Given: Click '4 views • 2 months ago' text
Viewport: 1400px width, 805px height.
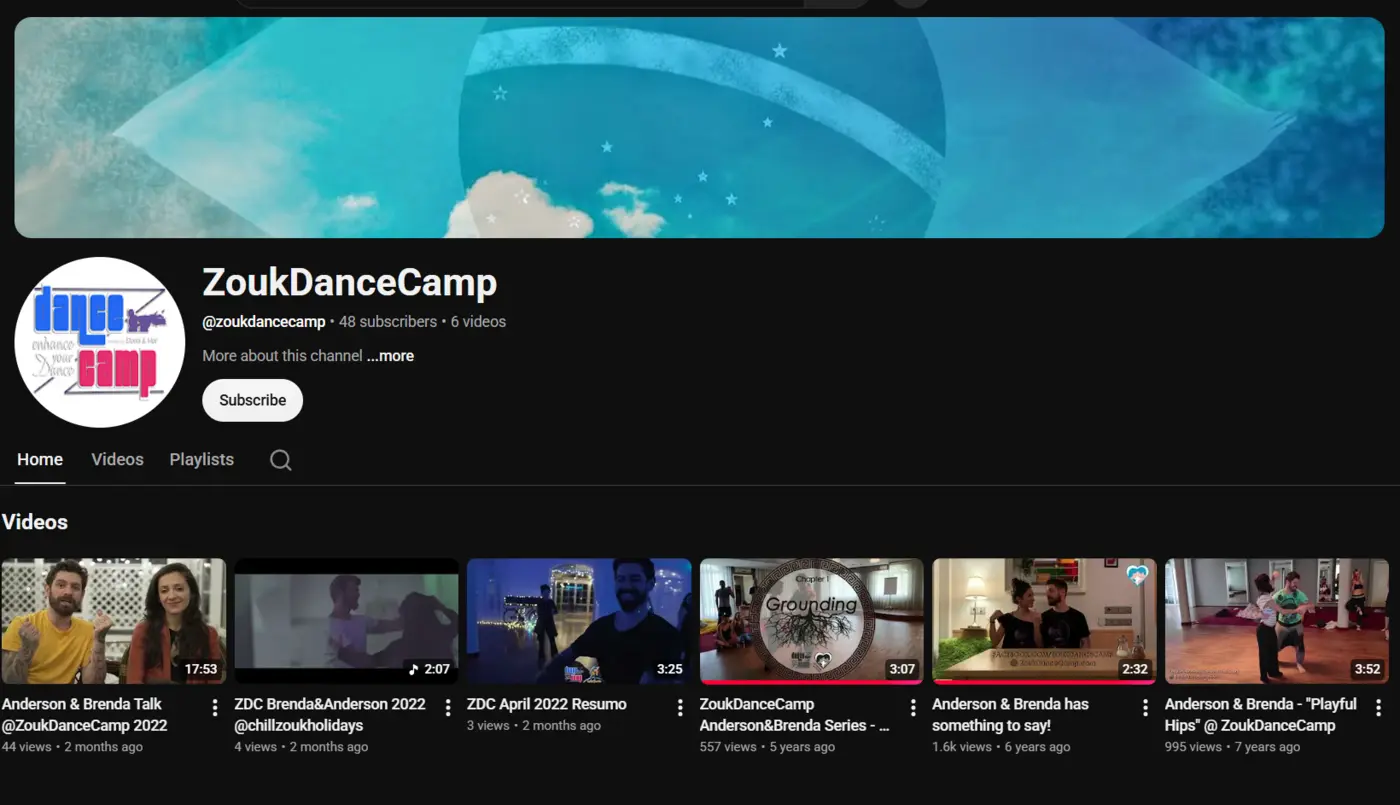Looking at the screenshot, I should click(301, 747).
